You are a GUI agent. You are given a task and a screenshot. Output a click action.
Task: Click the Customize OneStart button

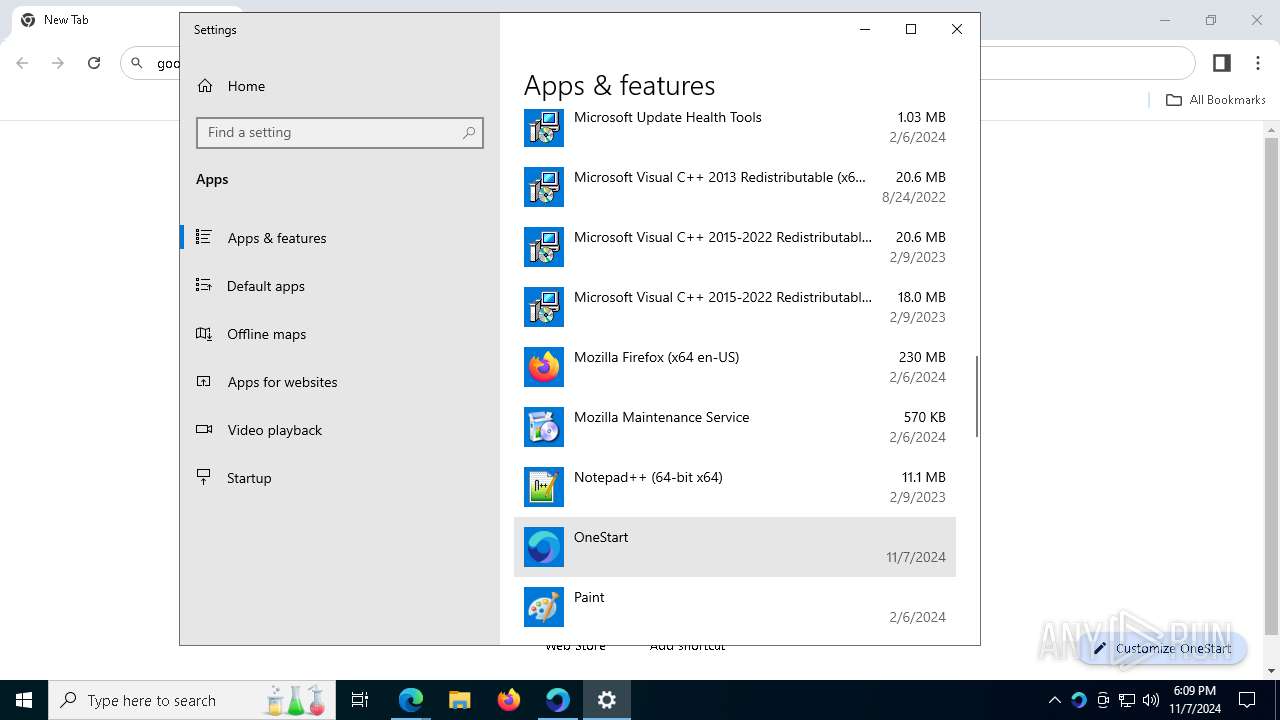[1162, 648]
